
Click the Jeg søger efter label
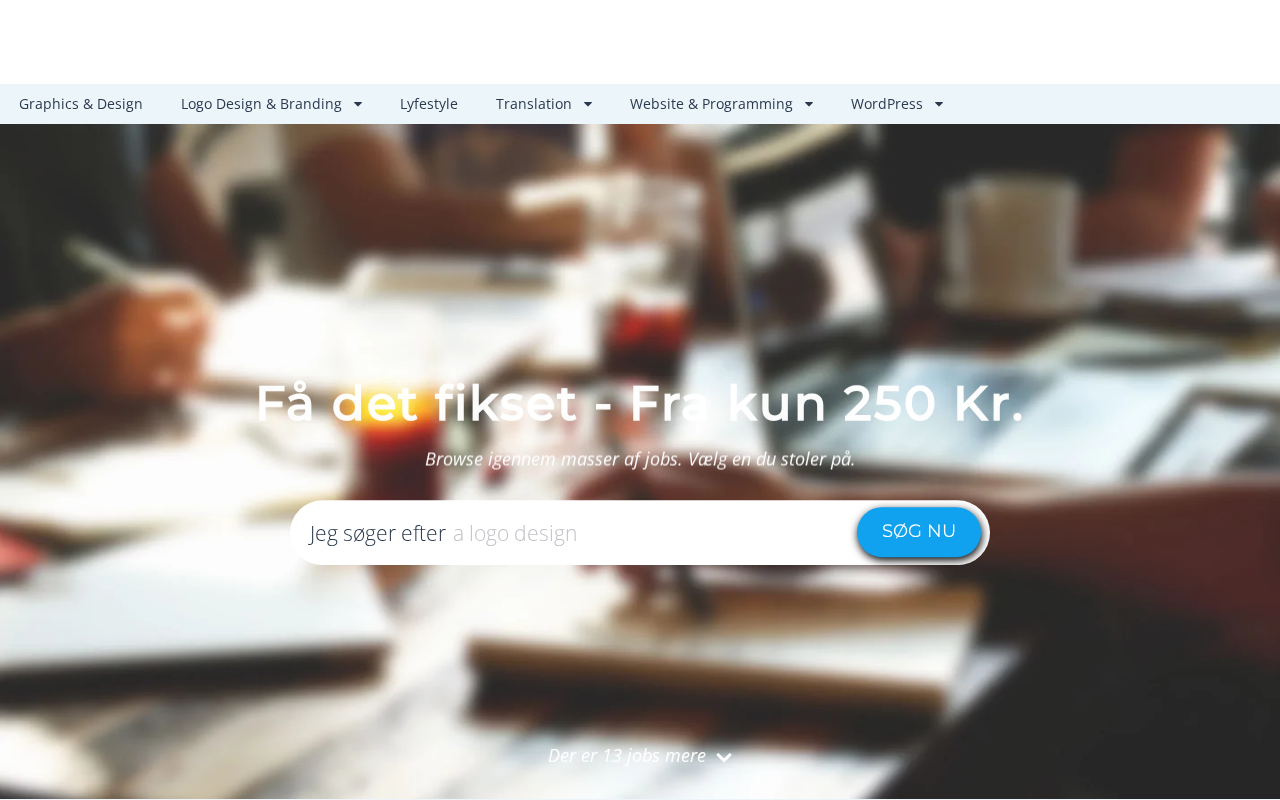(378, 533)
